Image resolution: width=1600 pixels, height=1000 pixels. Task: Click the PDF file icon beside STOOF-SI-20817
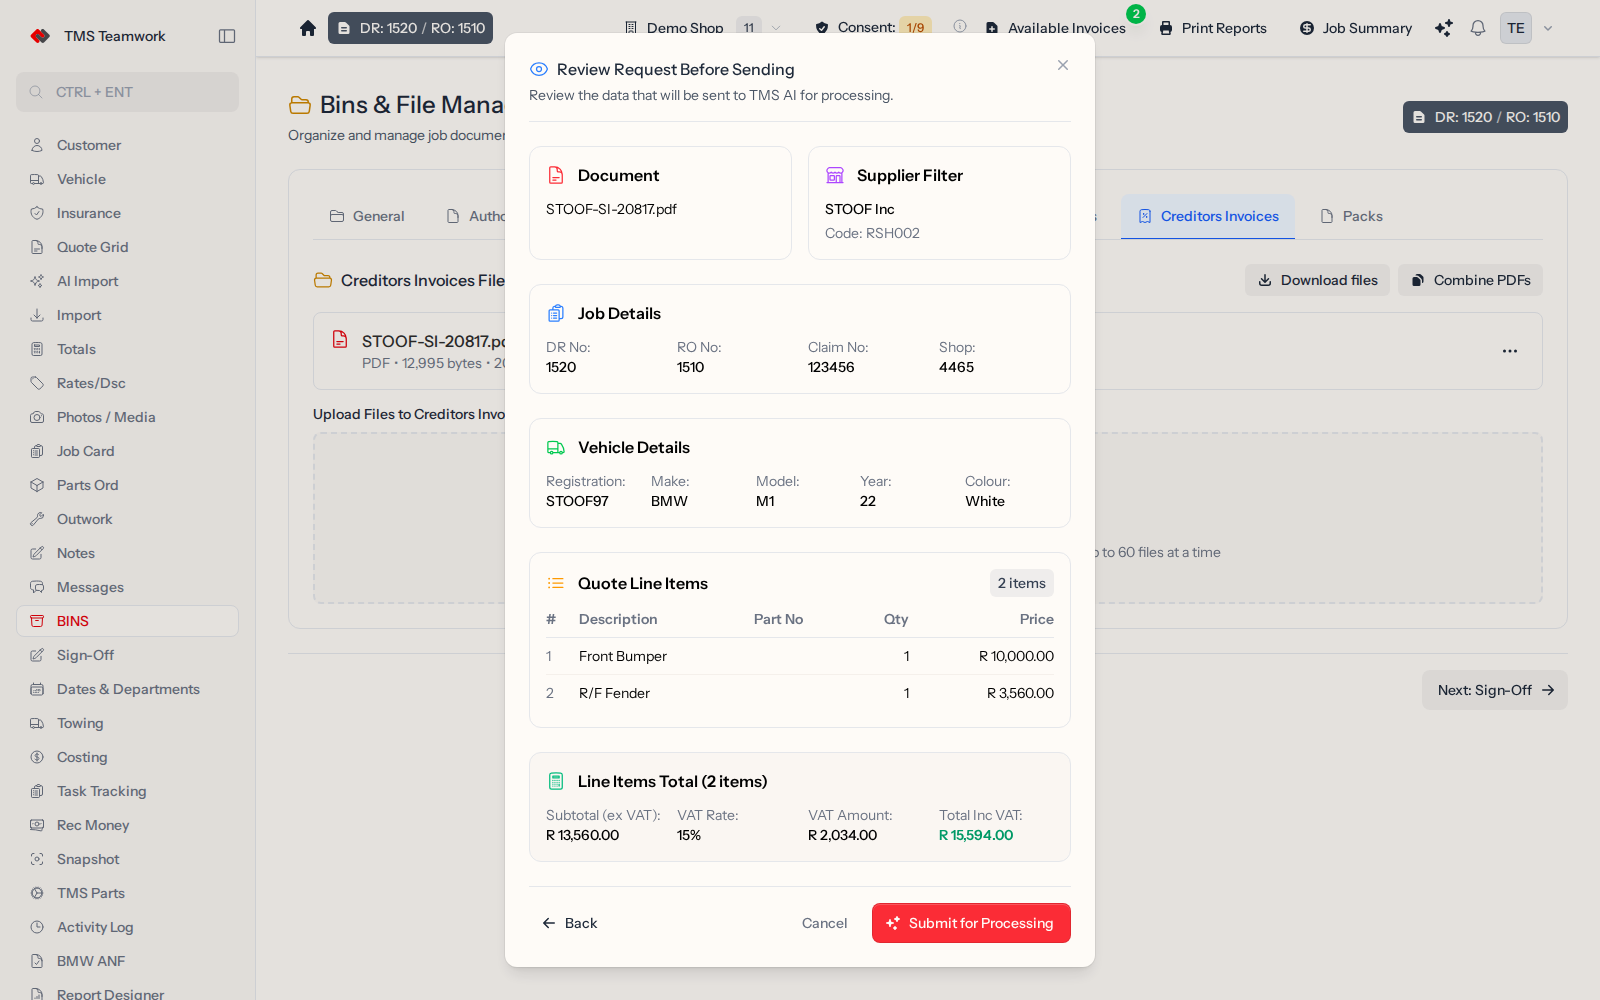(x=340, y=339)
